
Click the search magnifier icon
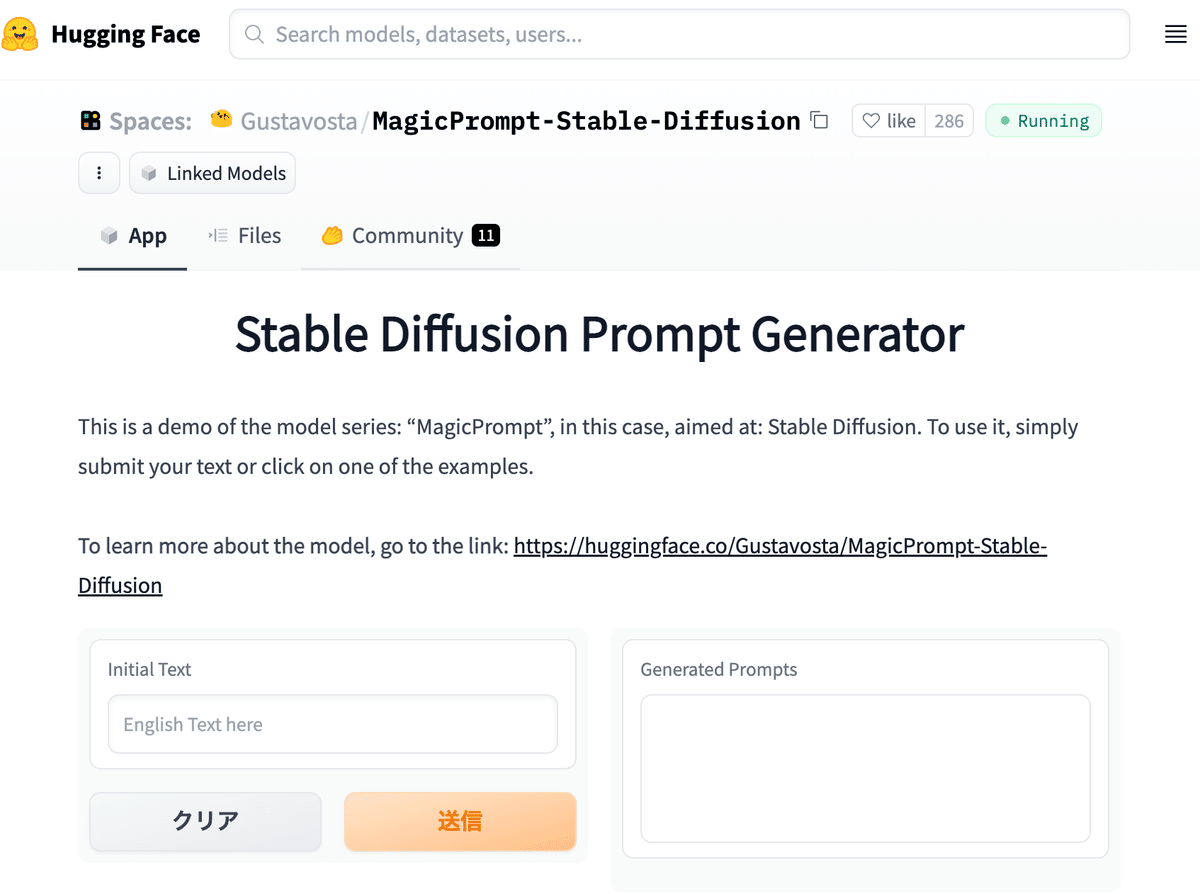click(254, 34)
